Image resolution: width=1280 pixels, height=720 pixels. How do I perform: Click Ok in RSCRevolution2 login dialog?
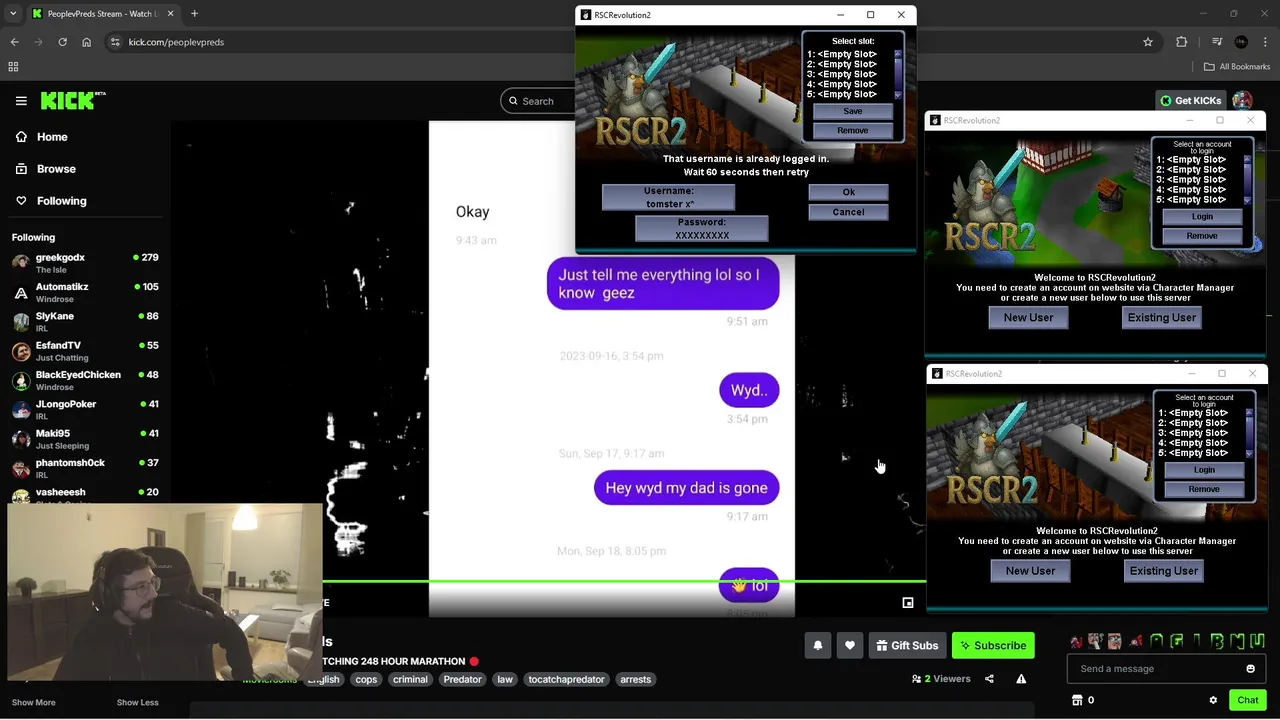[x=848, y=192]
